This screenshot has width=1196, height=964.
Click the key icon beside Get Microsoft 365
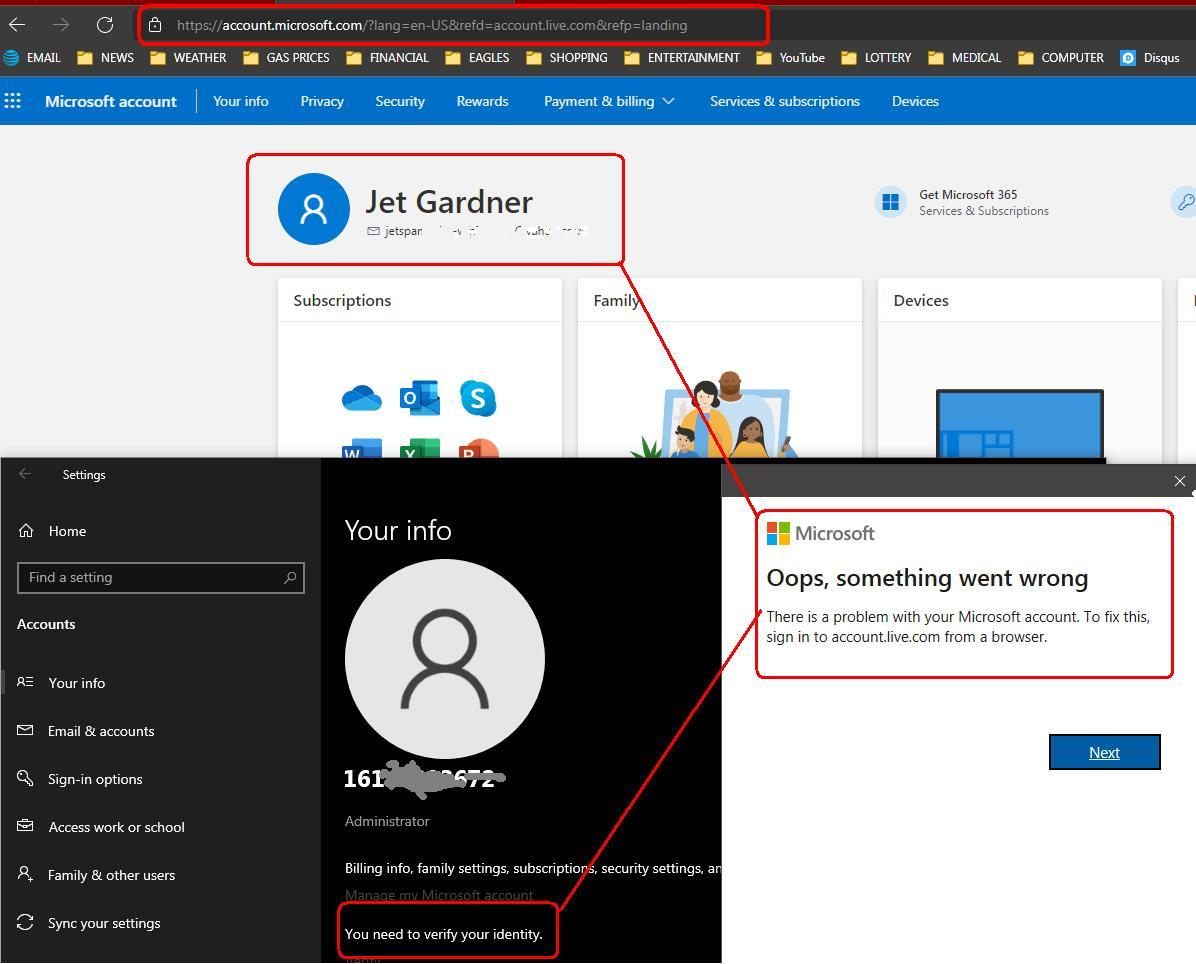1184,202
